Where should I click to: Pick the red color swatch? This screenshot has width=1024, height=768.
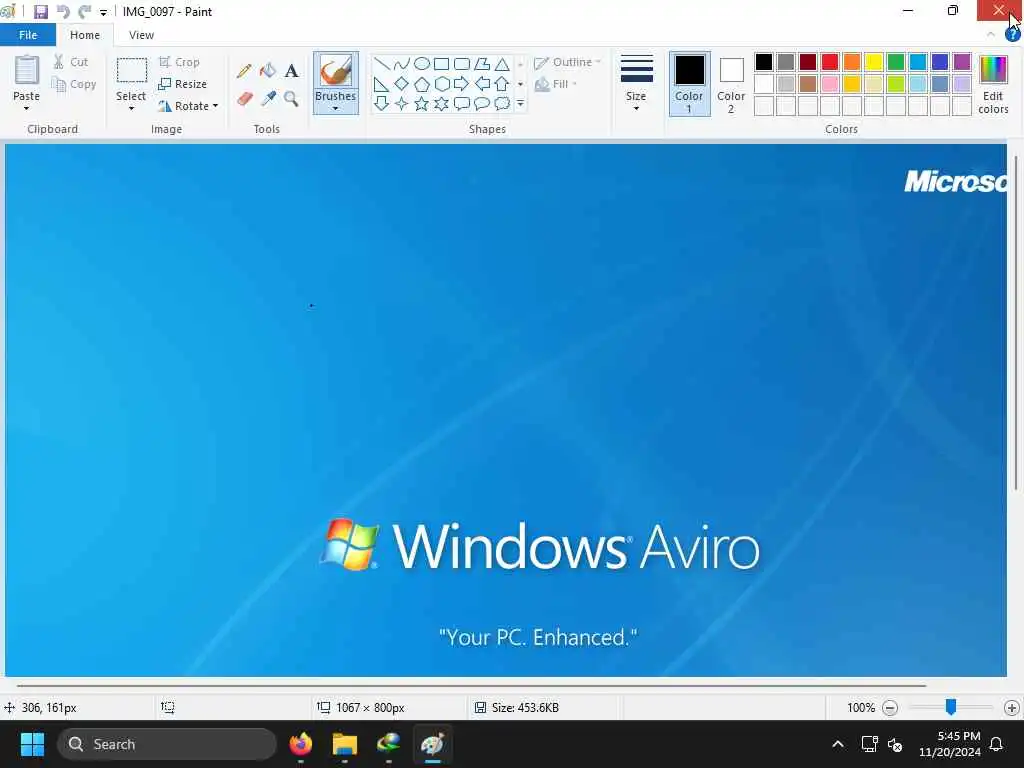829,62
